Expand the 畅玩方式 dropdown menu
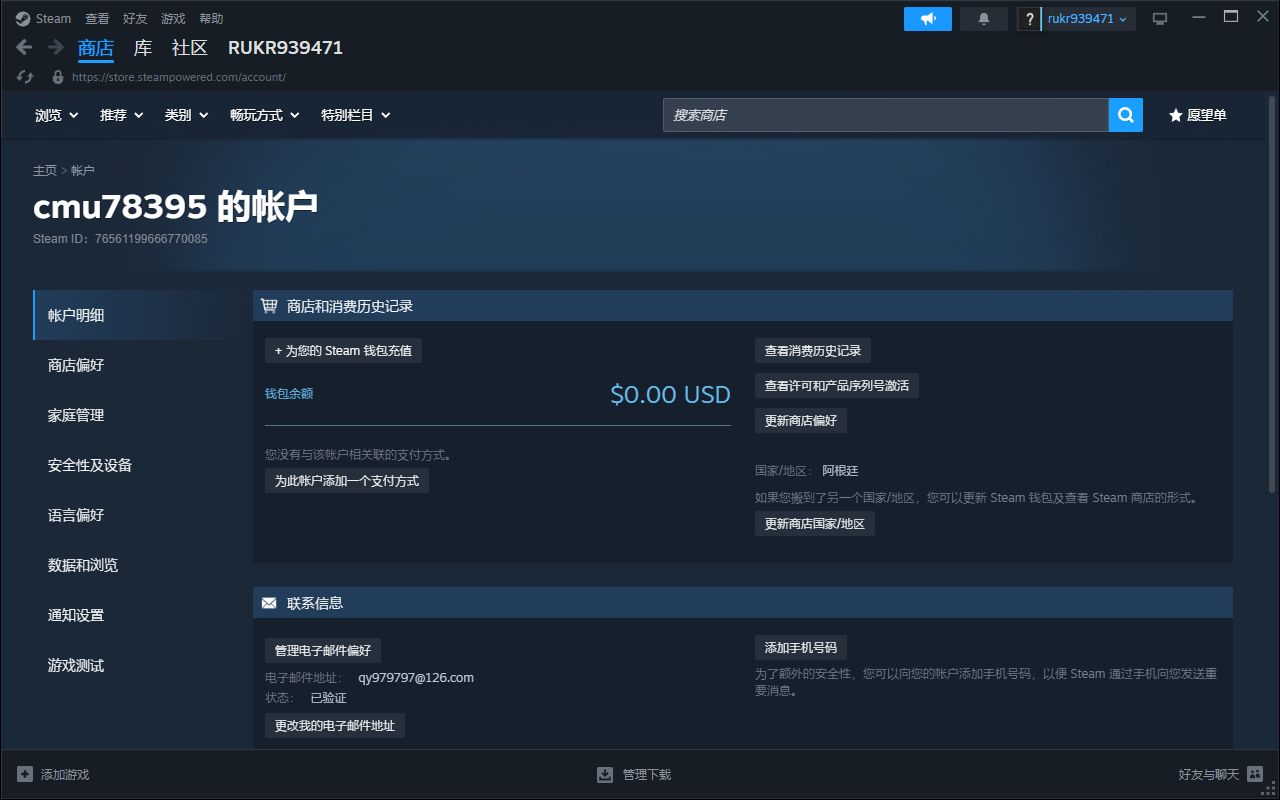 point(265,115)
